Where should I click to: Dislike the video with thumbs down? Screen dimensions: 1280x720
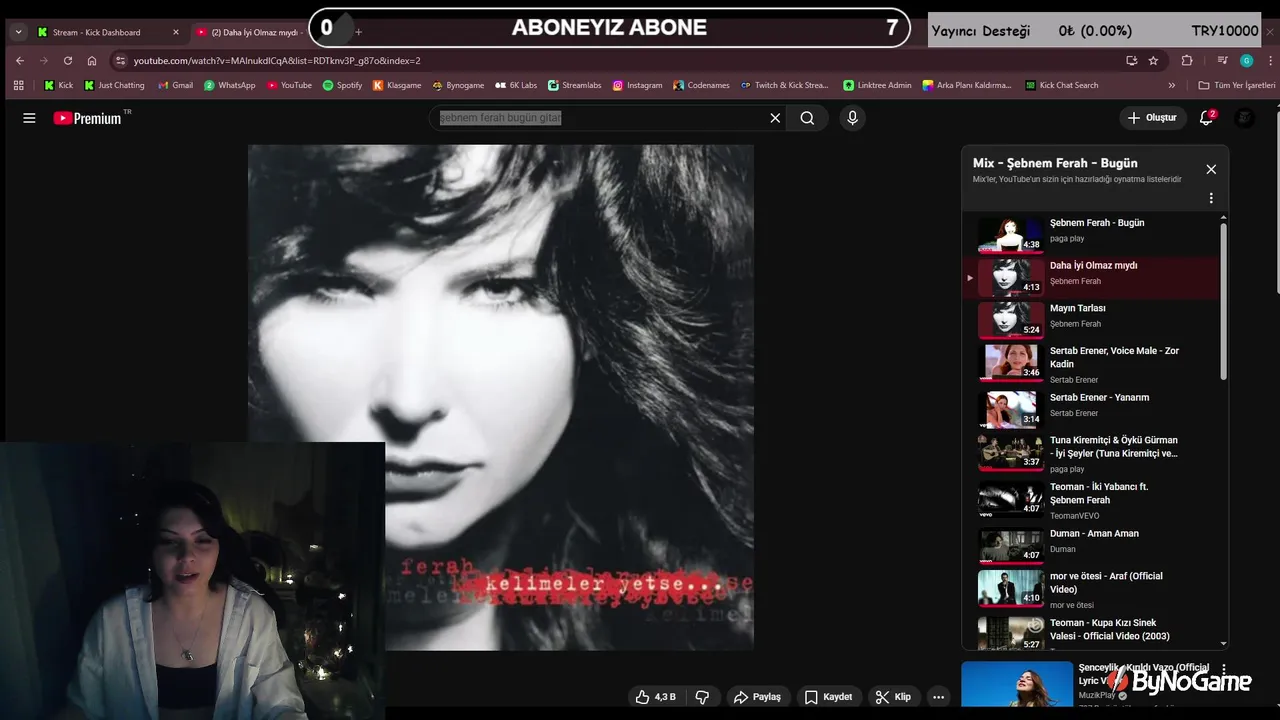click(x=702, y=697)
